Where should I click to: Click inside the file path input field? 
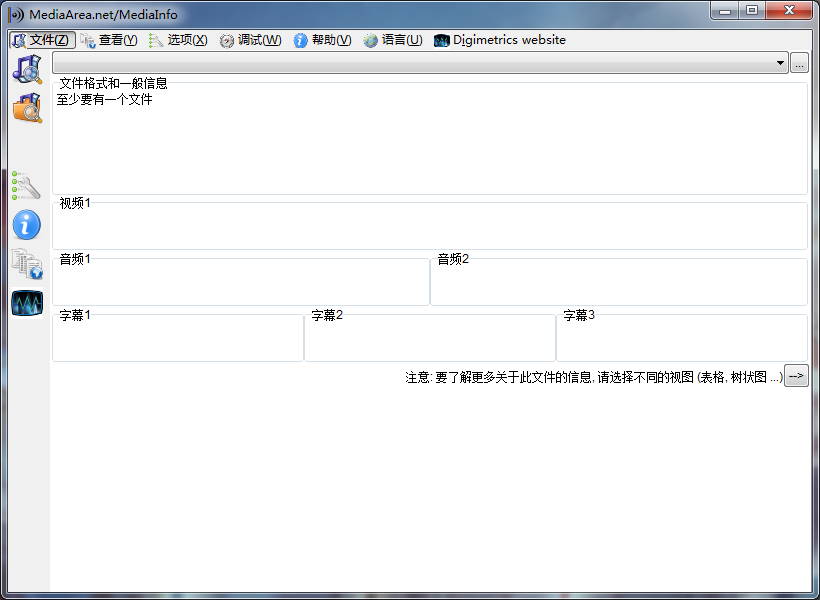coord(400,62)
